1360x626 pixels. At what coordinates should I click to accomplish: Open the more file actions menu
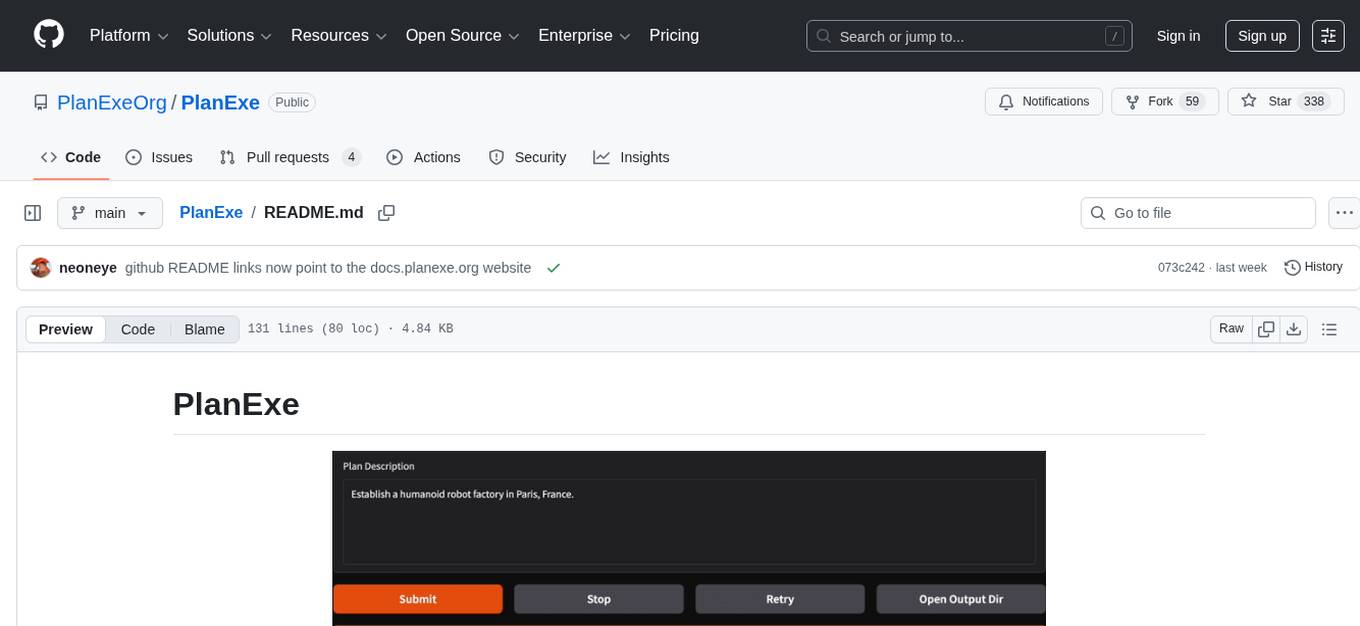point(1345,213)
